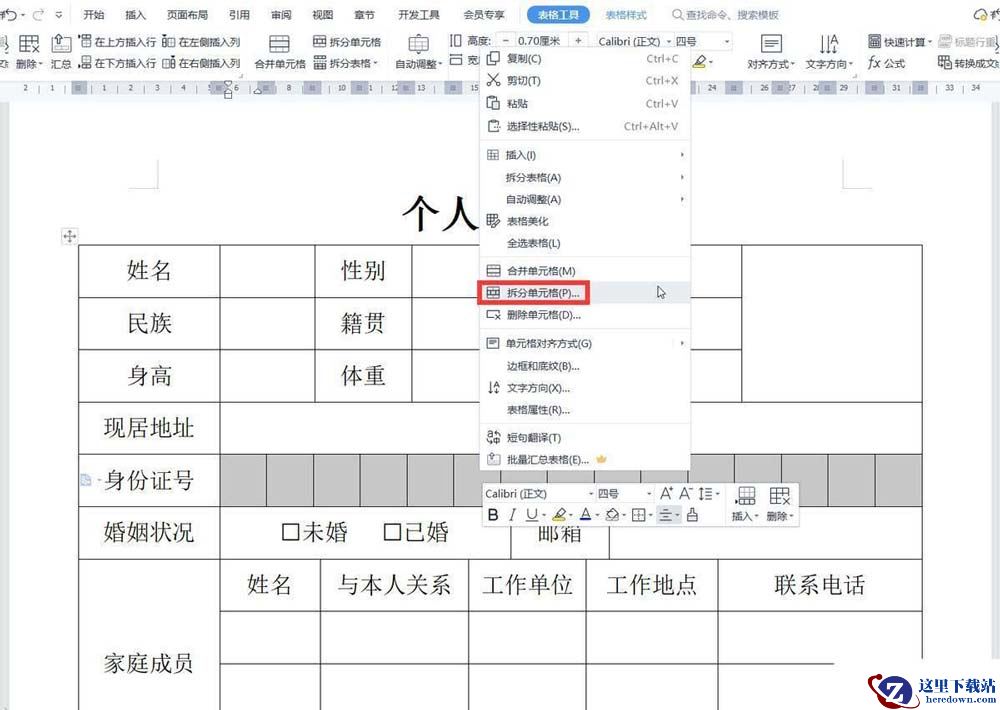Pick highlight color in mini toolbar
This screenshot has width=1000, height=710.
559,515
